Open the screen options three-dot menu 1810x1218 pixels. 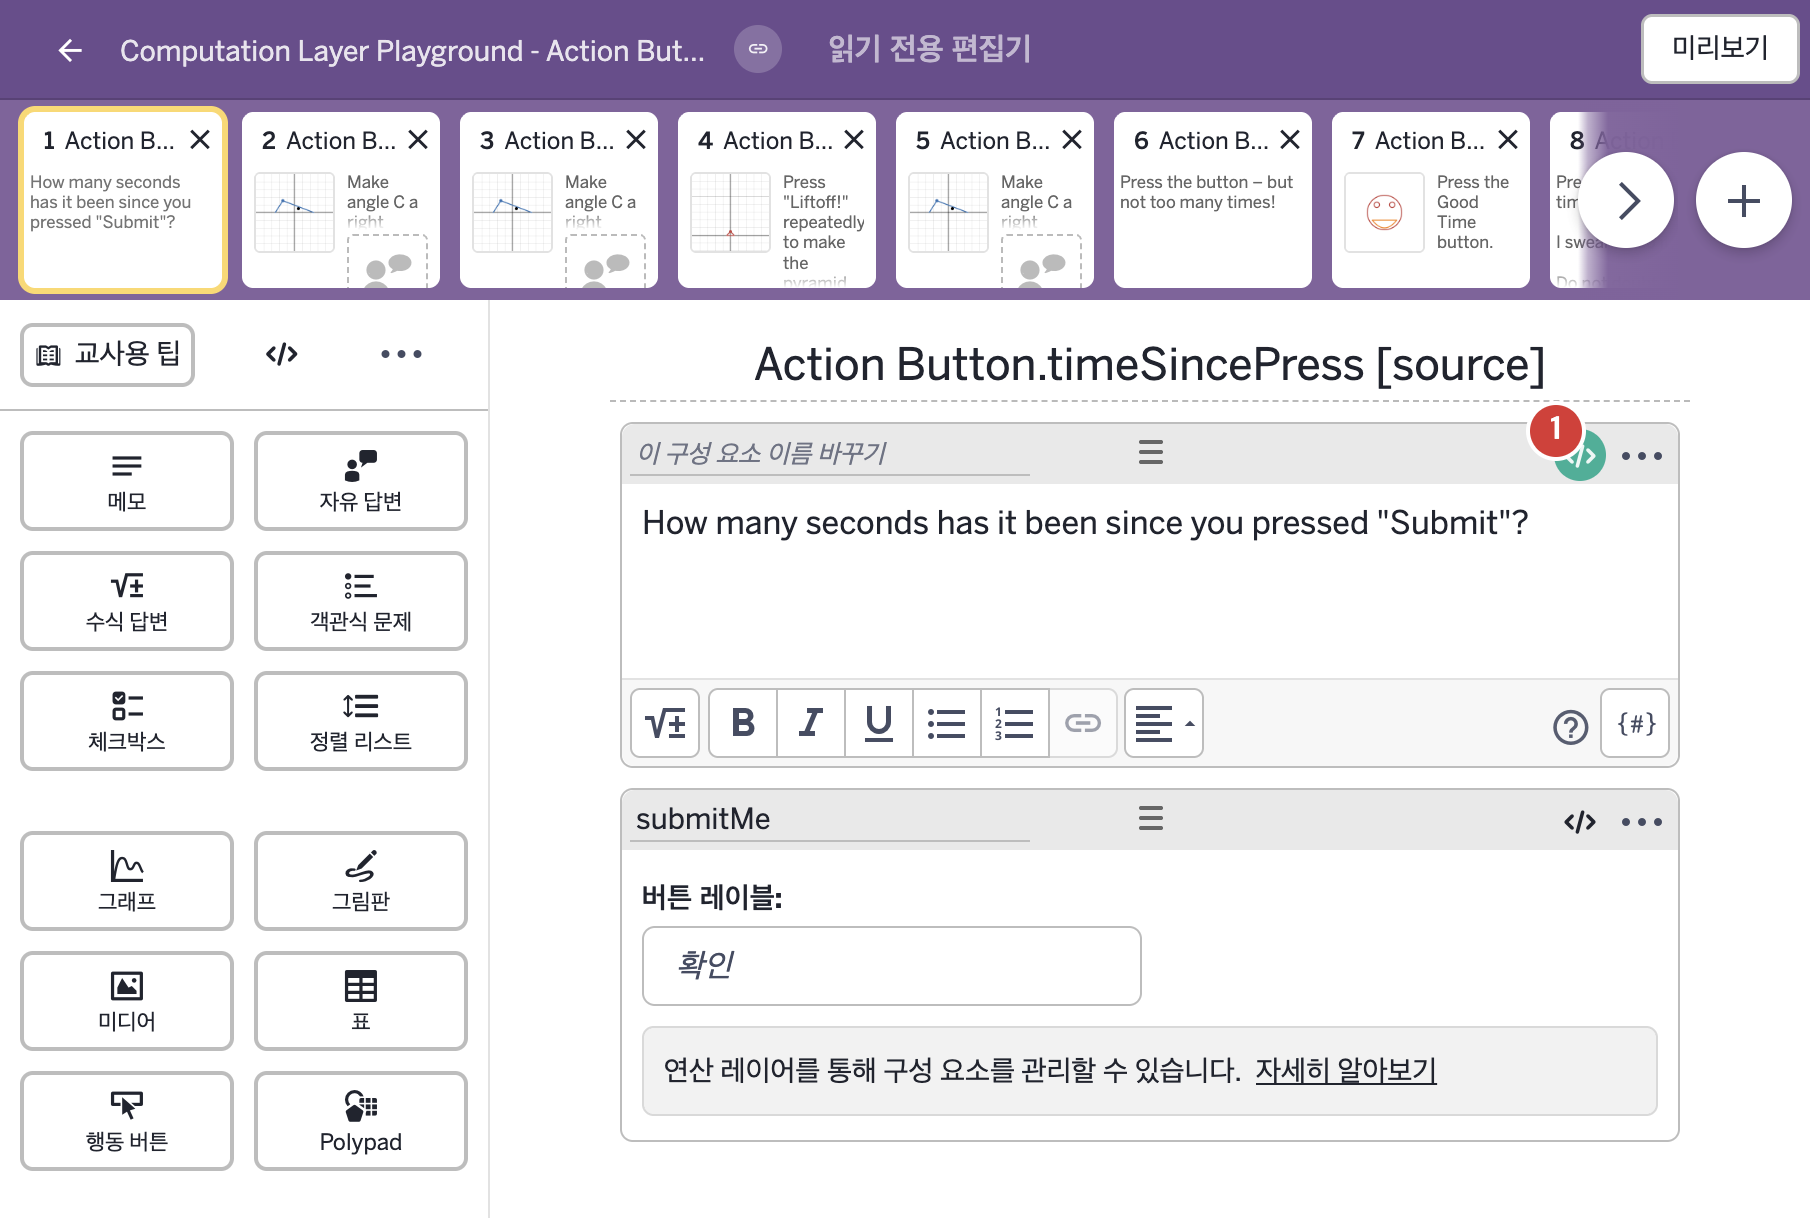(x=401, y=354)
